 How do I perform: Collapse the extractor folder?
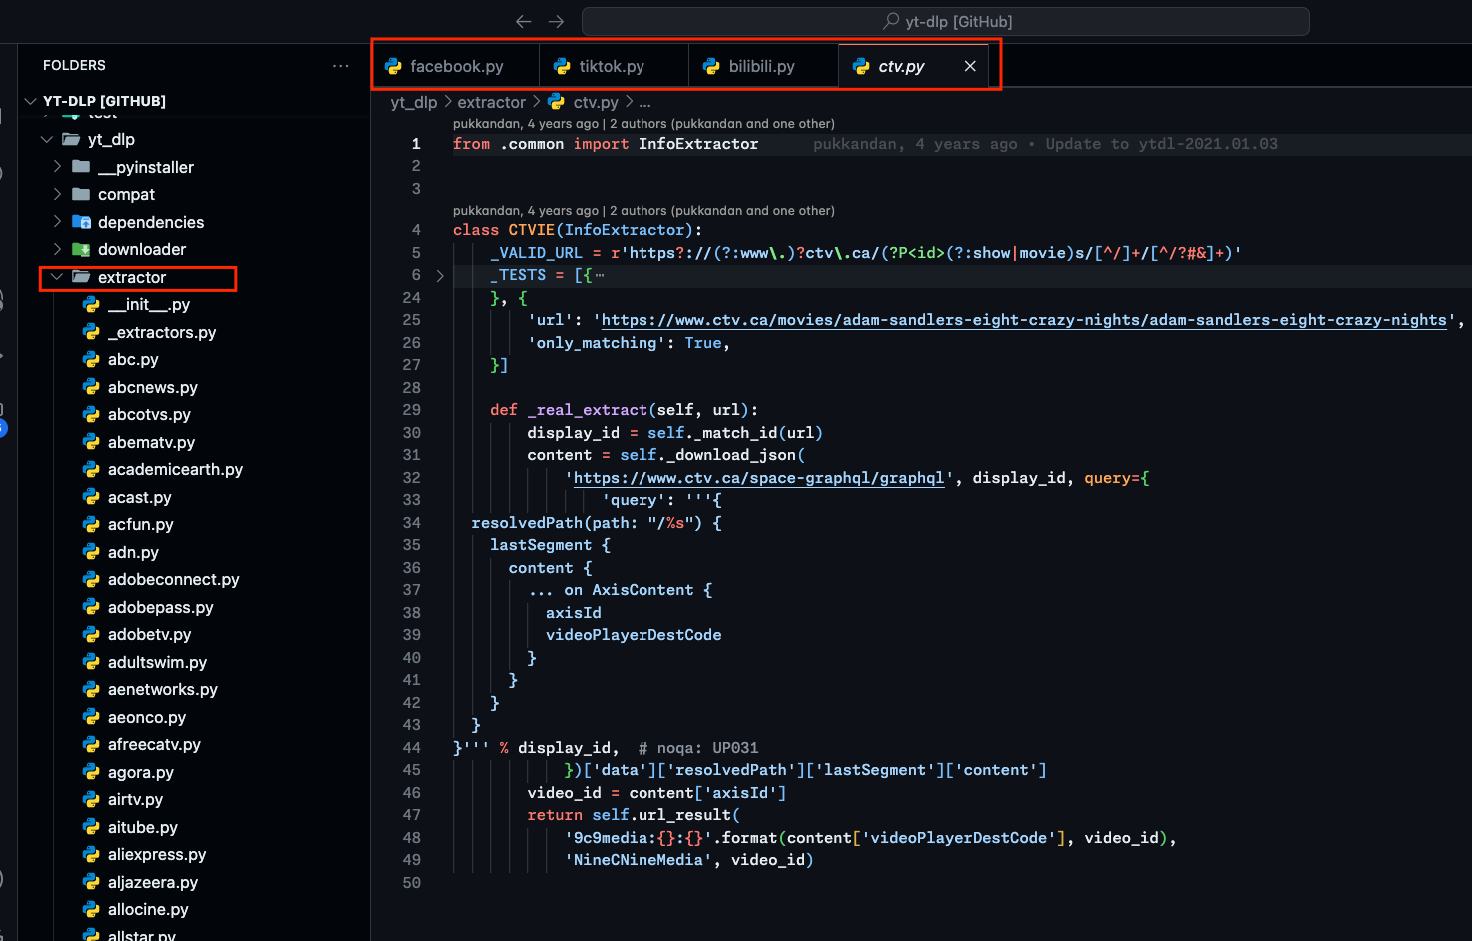57,277
